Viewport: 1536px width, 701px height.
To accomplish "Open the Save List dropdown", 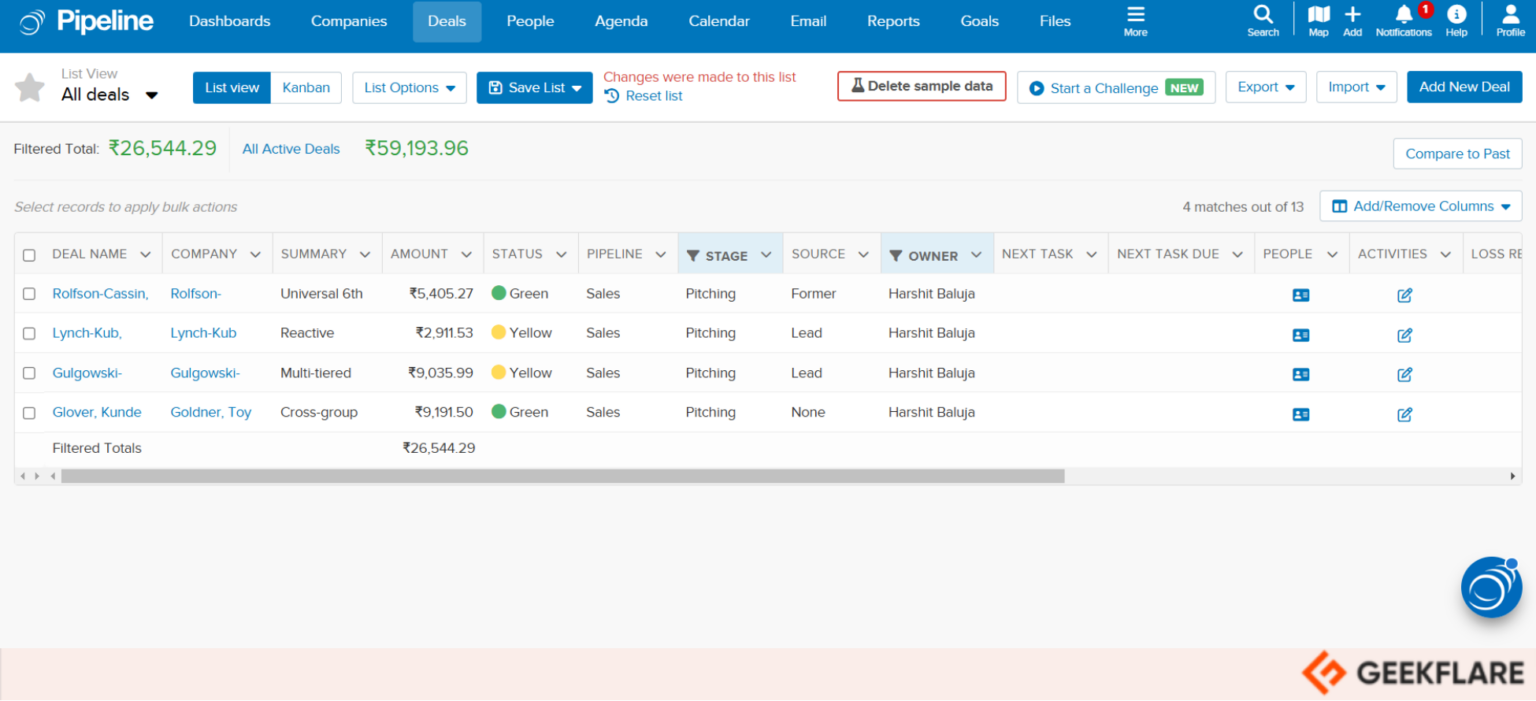I will coord(534,87).
